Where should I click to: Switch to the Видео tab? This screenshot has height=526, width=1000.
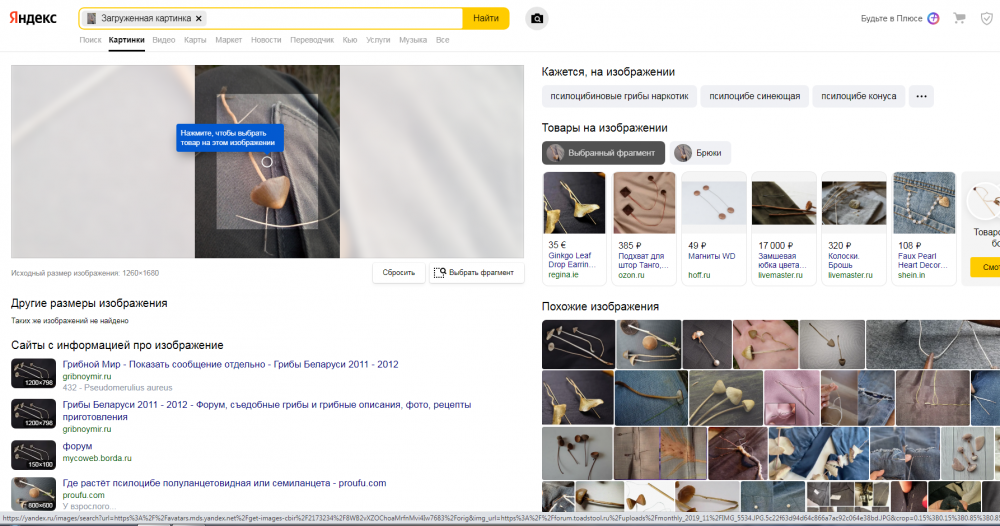(x=164, y=40)
